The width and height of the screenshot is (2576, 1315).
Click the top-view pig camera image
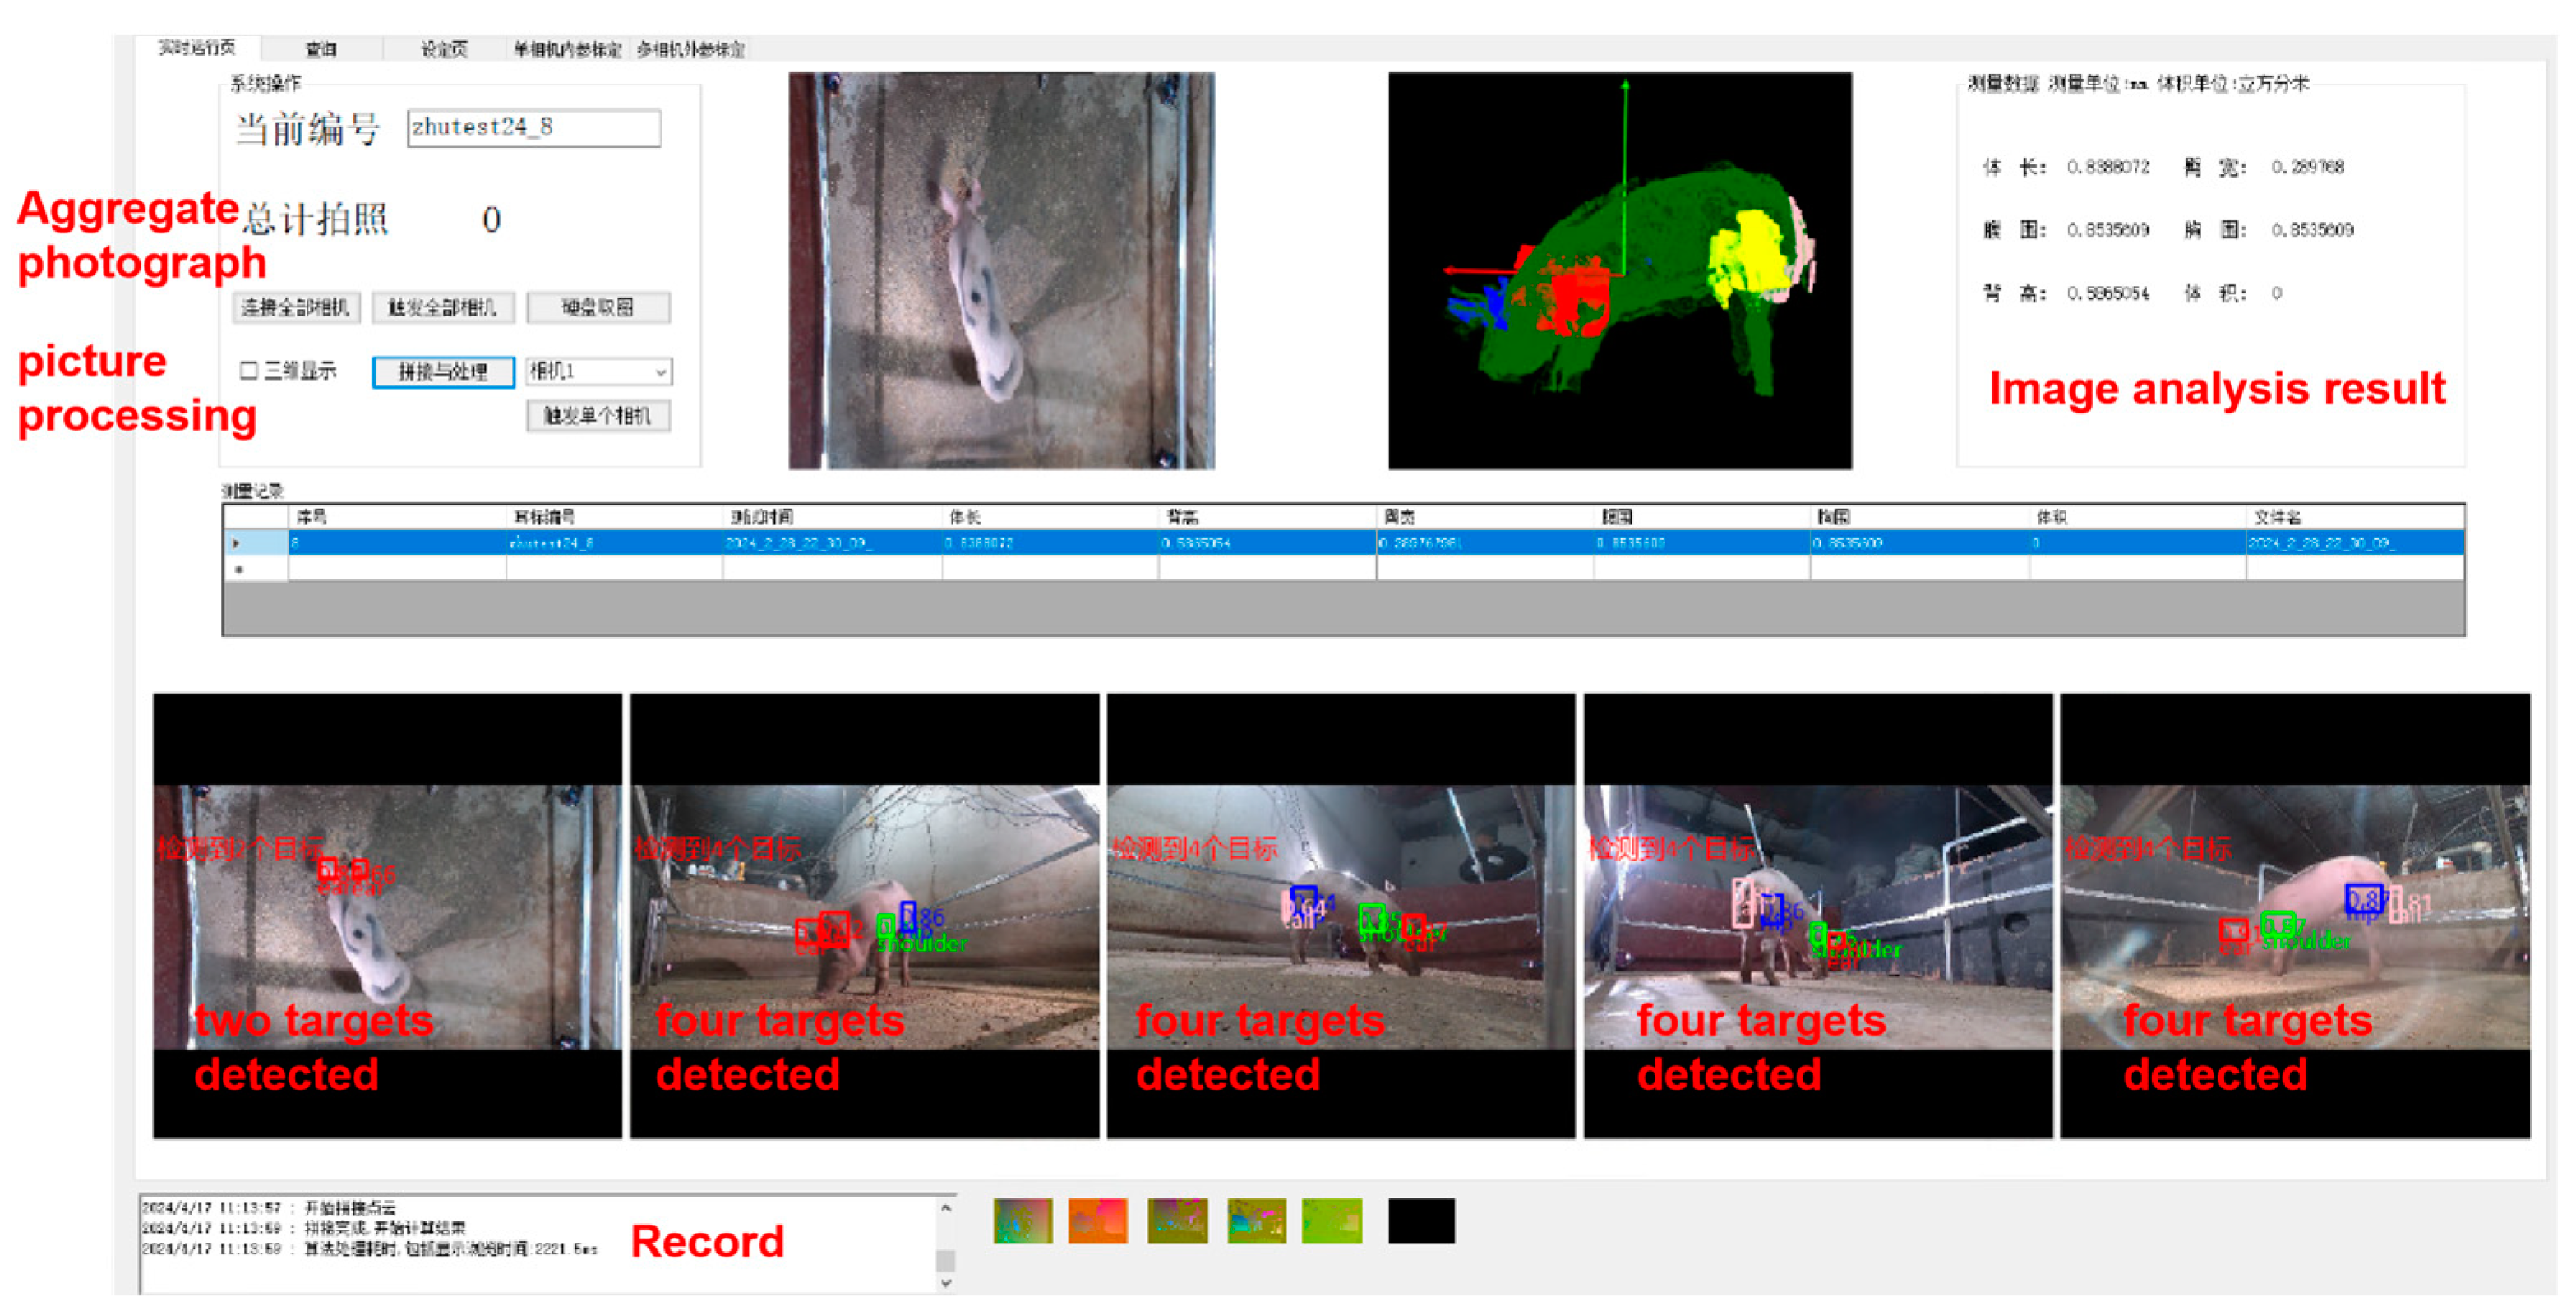tap(1001, 270)
